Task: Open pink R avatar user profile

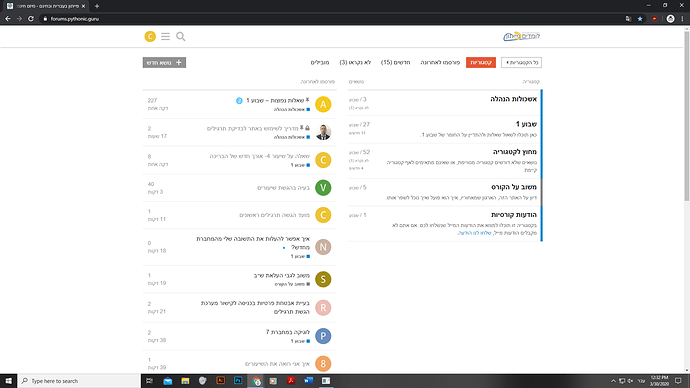Action: pyautogui.click(x=323, y=308)
